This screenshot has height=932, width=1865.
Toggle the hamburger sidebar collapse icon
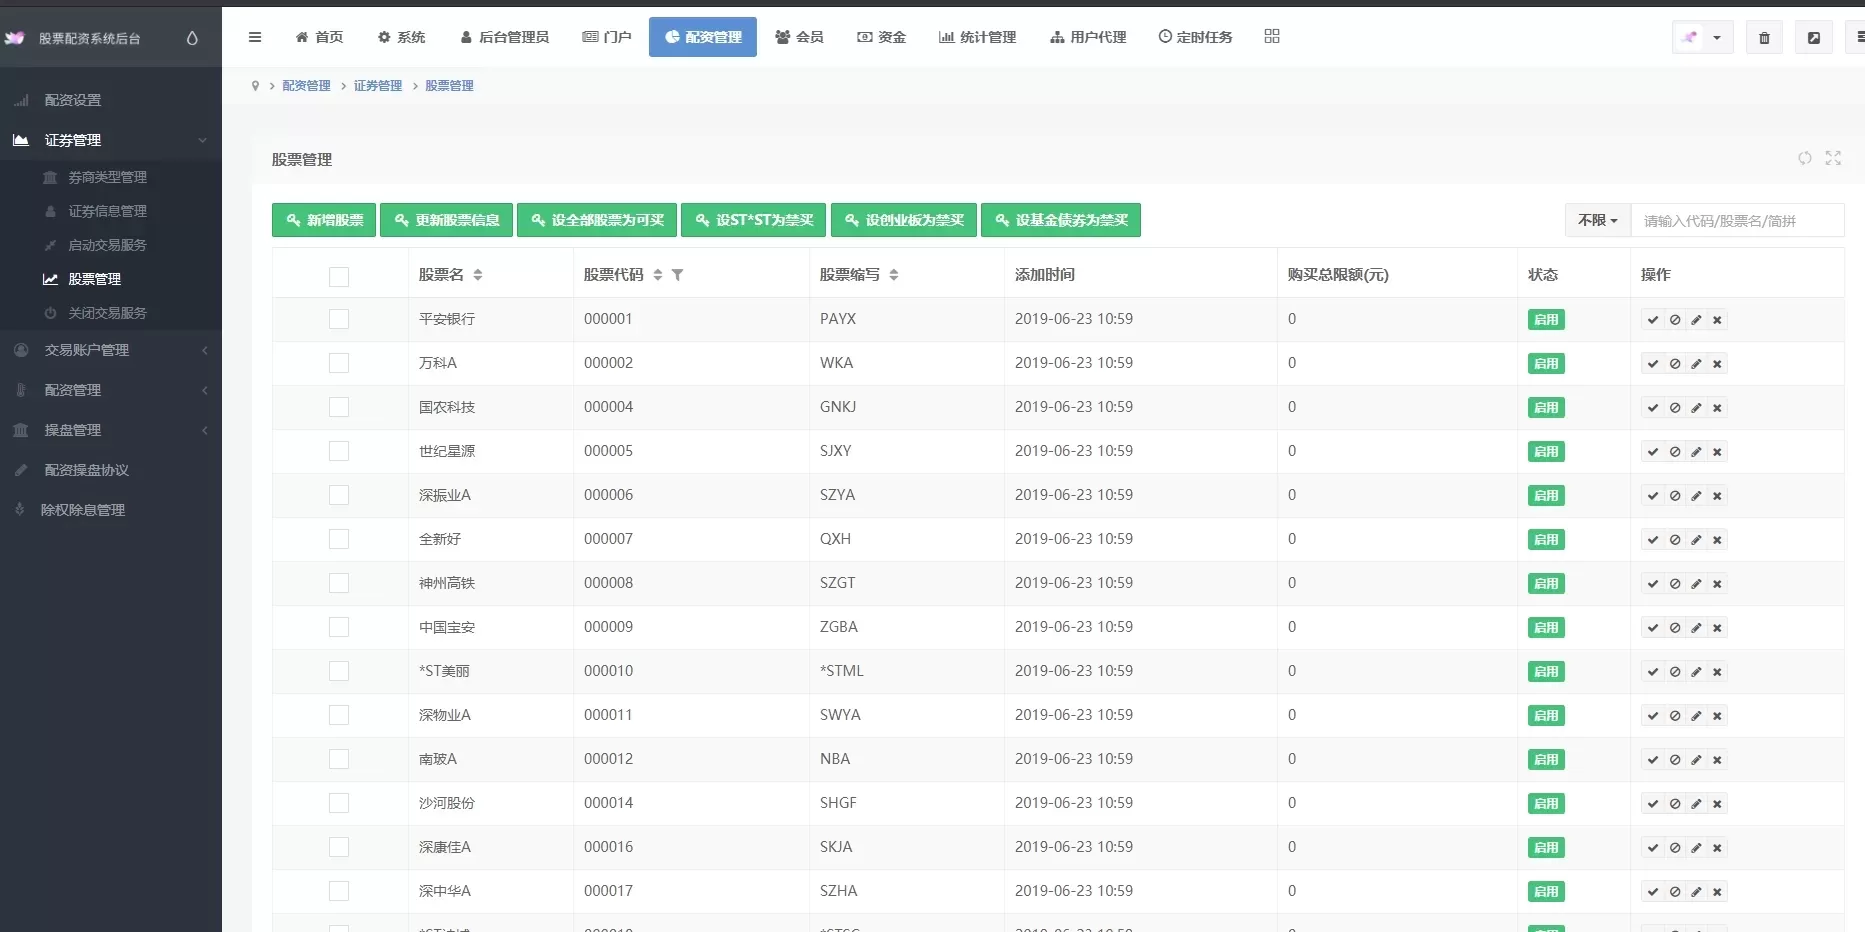coord(255,37)
